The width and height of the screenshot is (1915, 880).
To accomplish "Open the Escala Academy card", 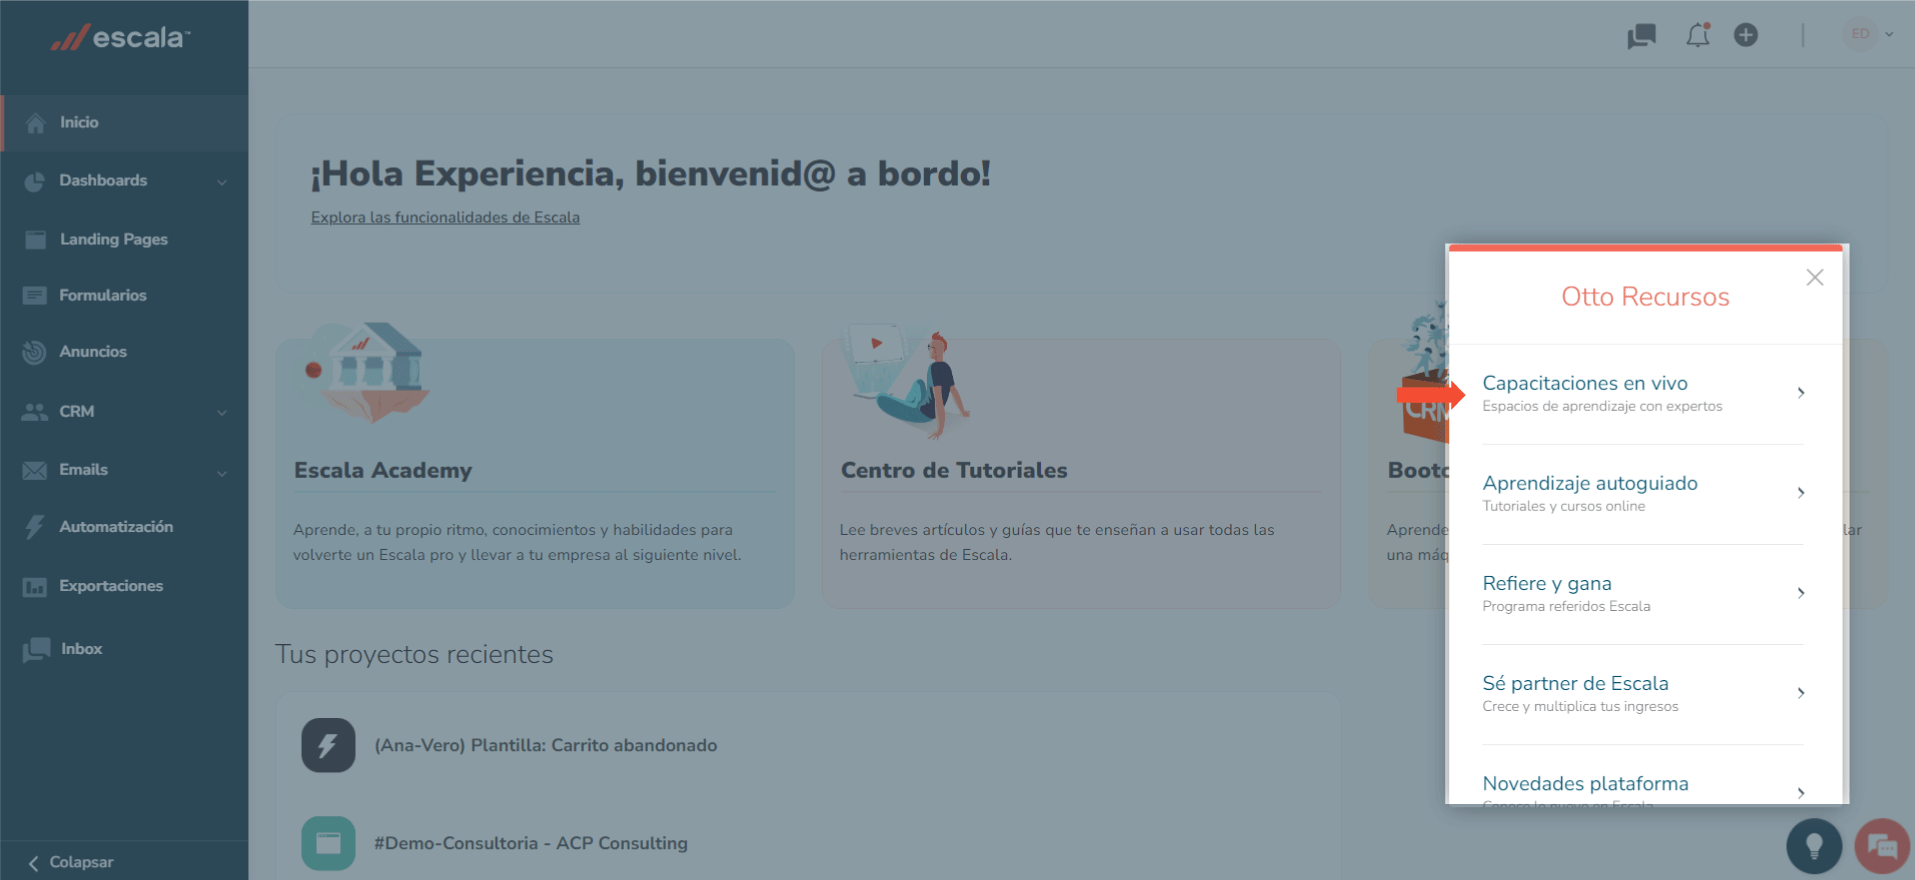I will [x=535, y=474].
